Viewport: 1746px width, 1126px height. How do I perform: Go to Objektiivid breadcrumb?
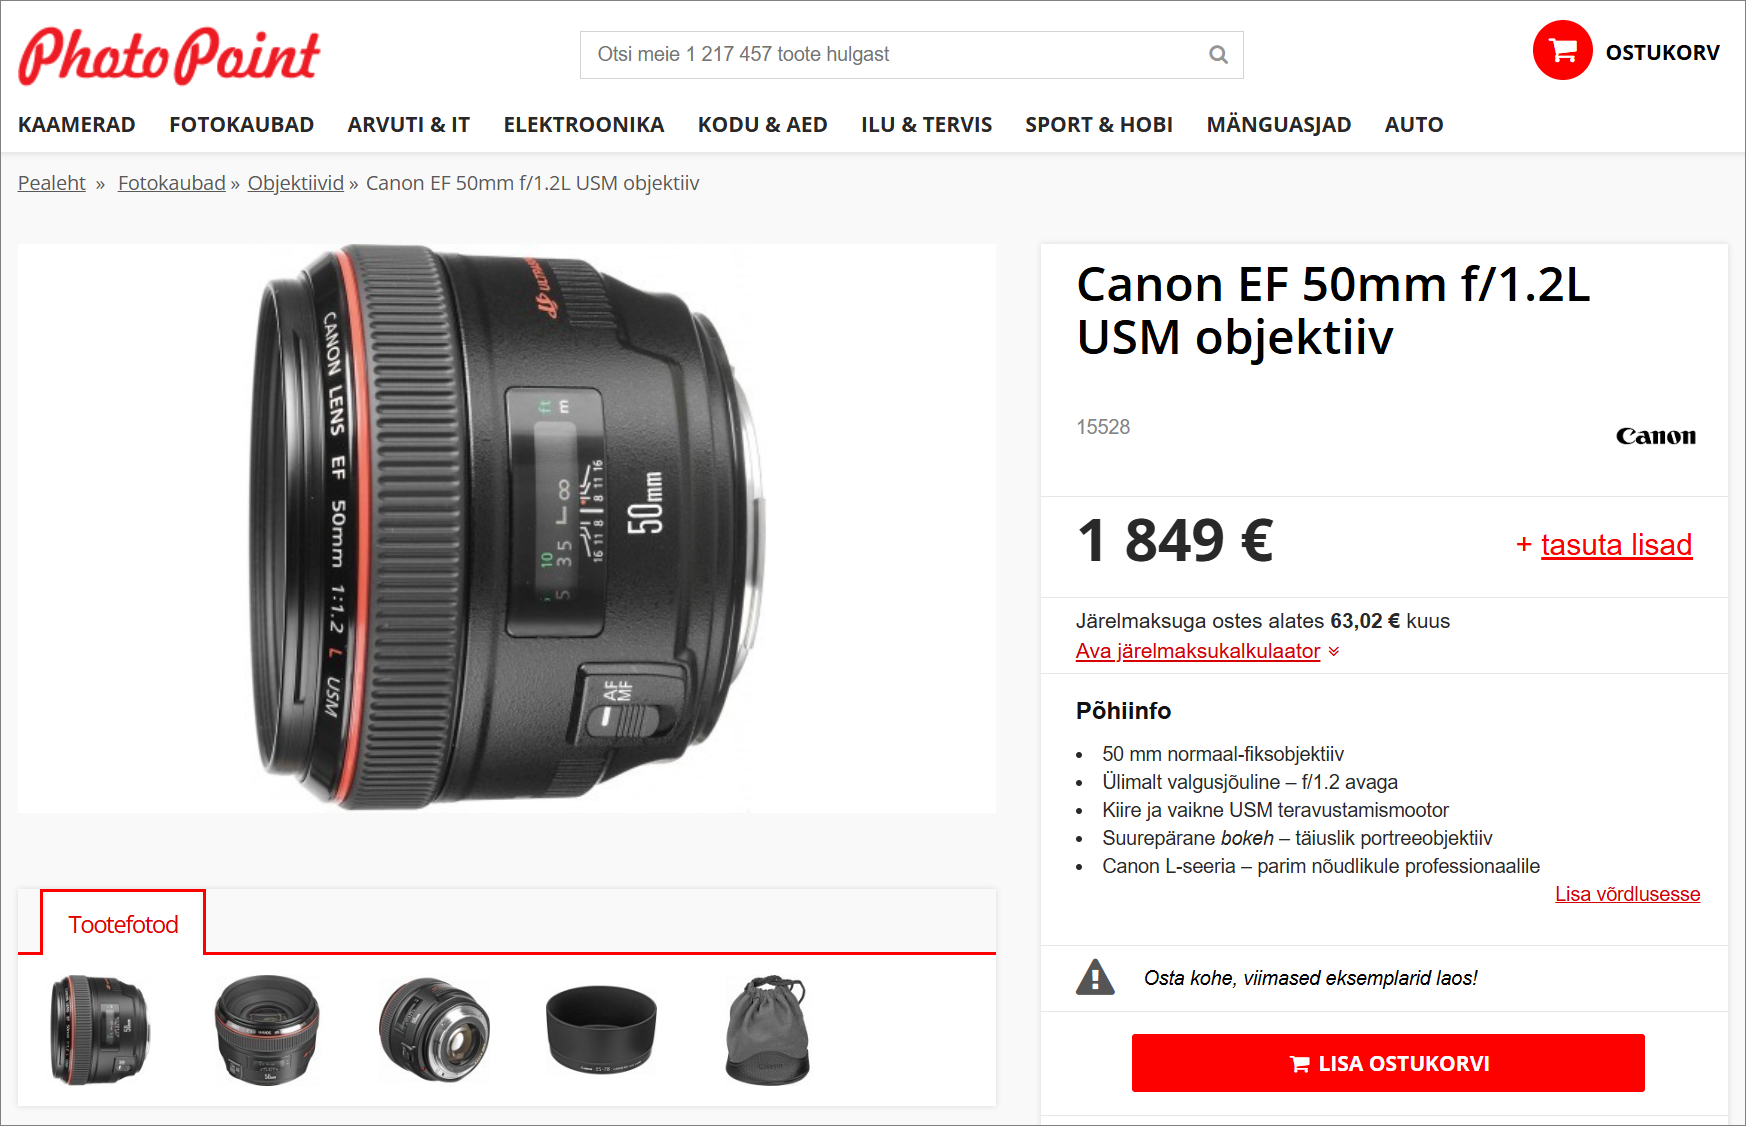296,183
